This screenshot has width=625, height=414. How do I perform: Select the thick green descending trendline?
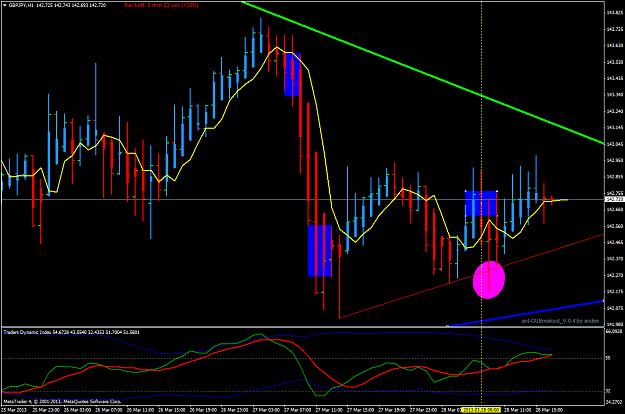tap(423, 73)
